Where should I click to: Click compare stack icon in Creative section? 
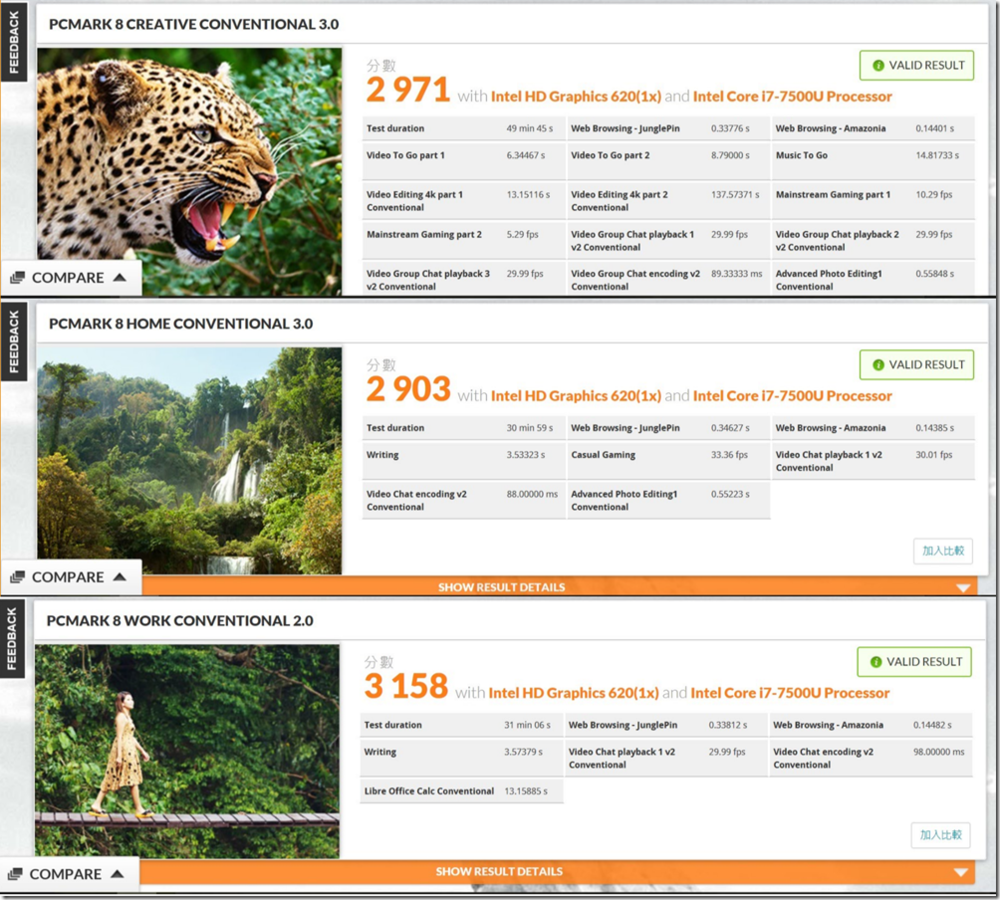18,277
